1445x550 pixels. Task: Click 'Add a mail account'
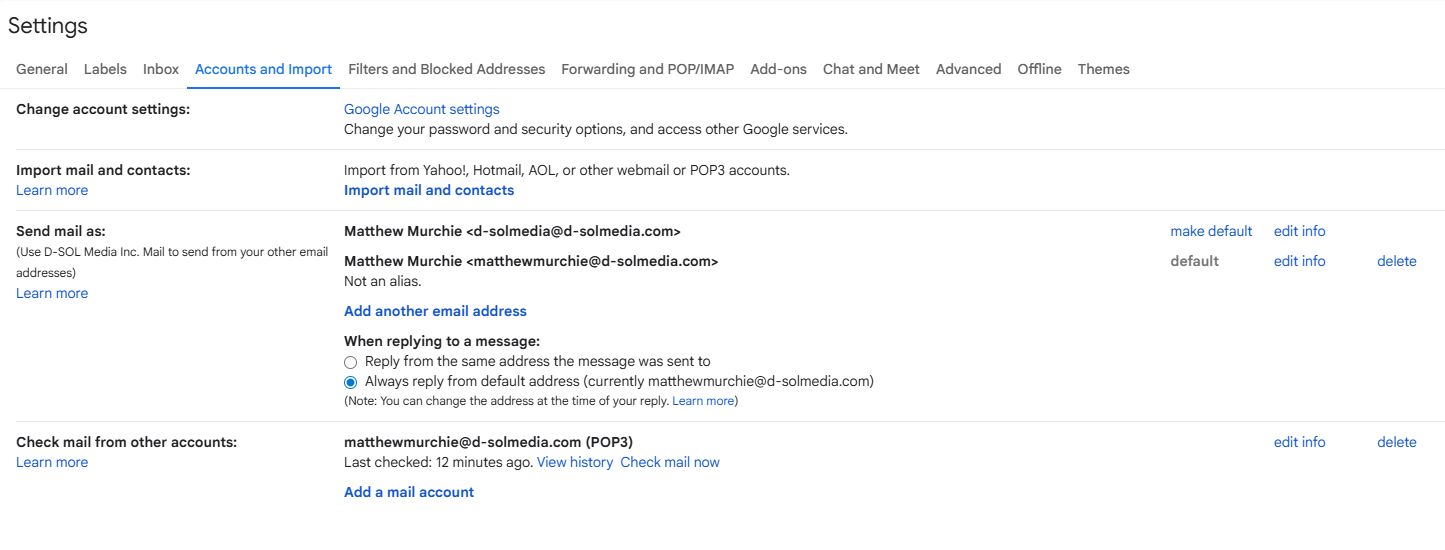pyautogui.click(x=409, y=492)
